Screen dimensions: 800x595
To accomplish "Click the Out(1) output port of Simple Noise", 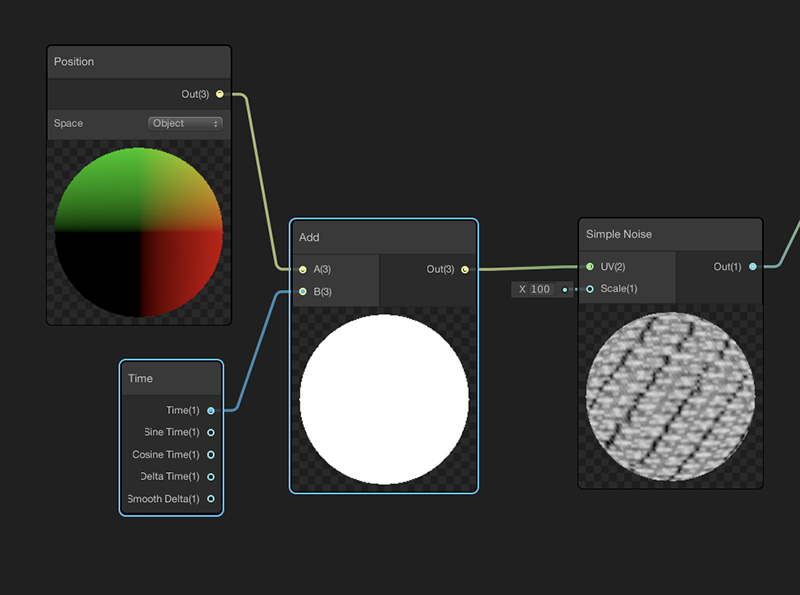I will click(753, 266).
